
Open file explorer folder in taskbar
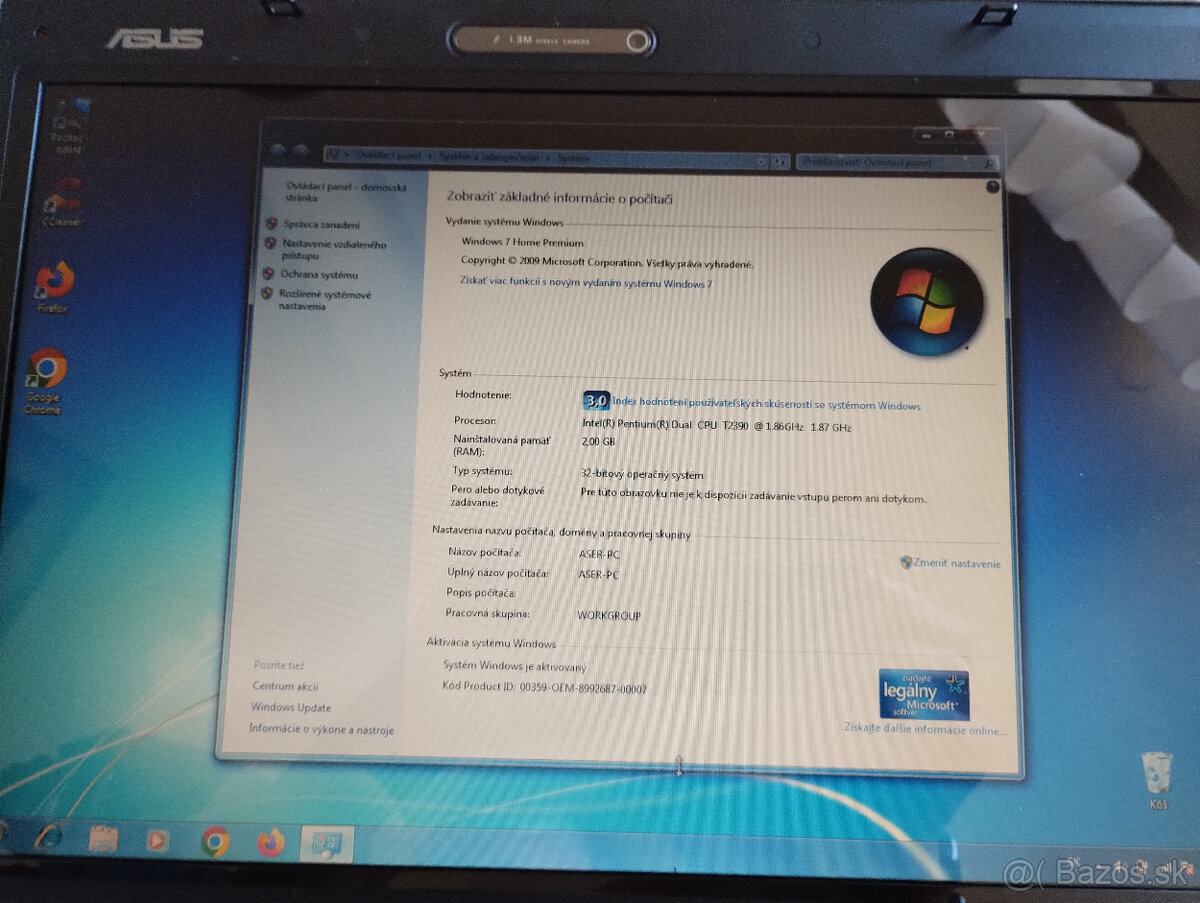tap(103, 838)
